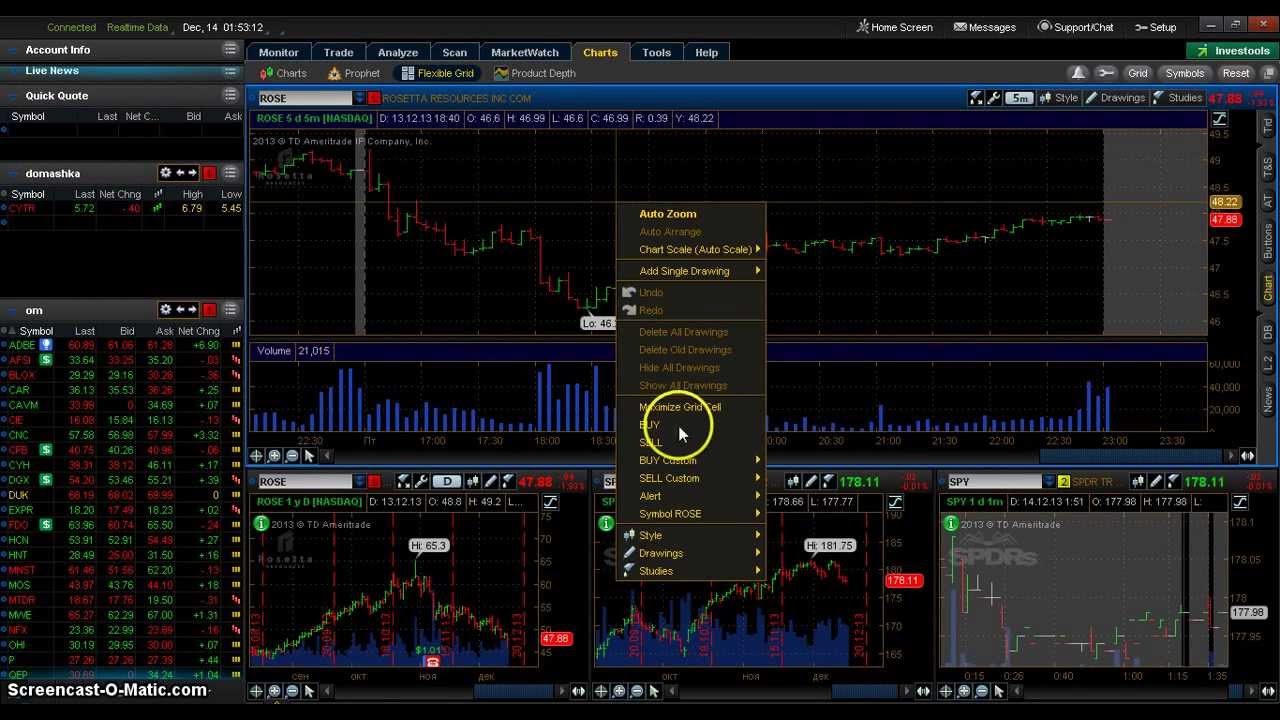Switch to the Monitor tab
1280x720 pixels.
pyautogui.click(x=279, y=52)
